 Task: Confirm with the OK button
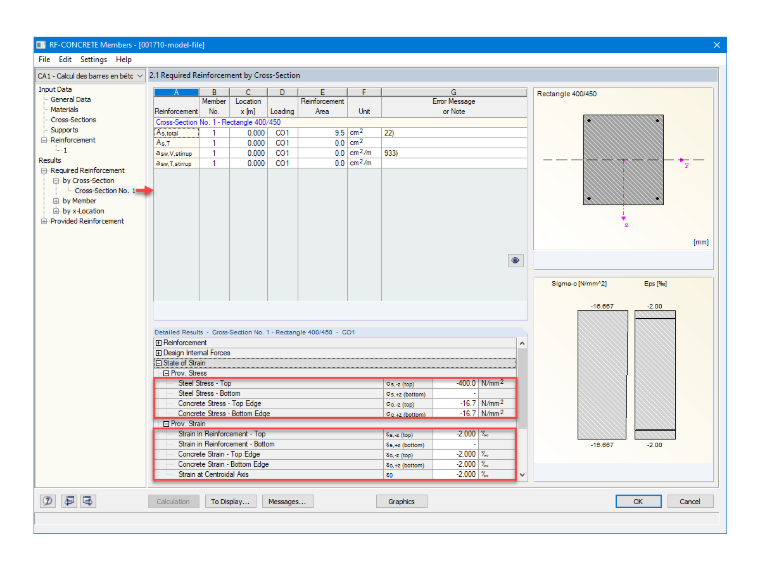point(638,501)
